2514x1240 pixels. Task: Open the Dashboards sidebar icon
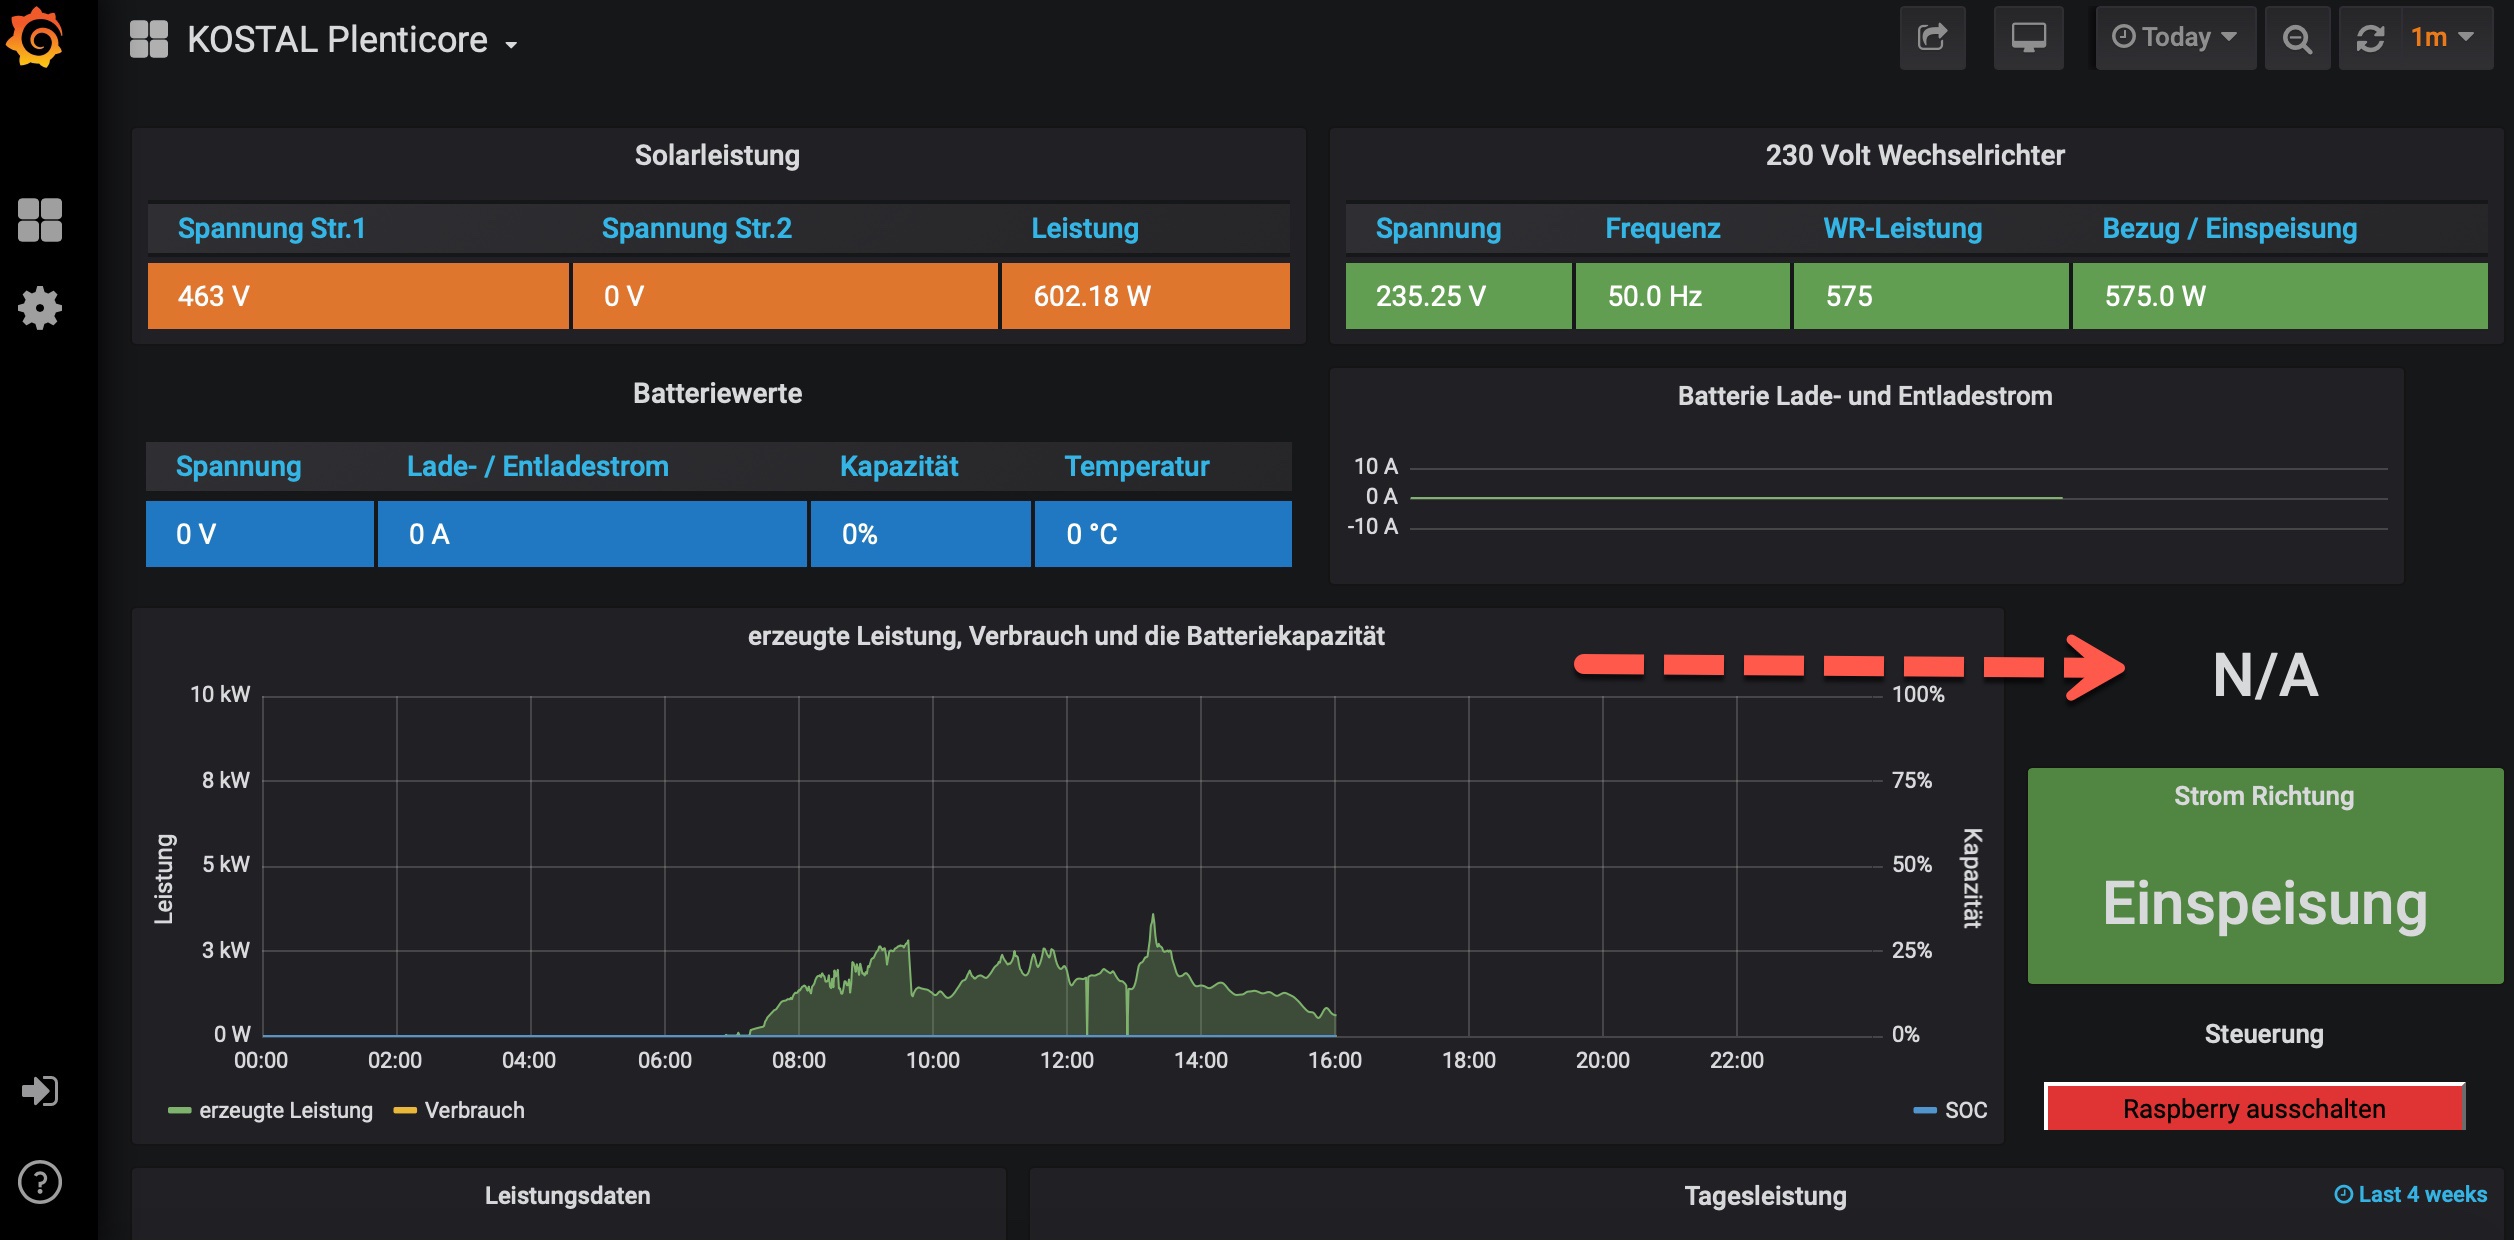click(40, 220)
